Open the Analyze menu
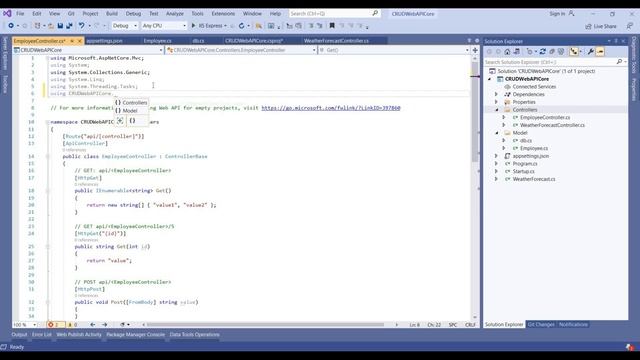The width and height of the screenshot is (640, 360). [175, 13]
